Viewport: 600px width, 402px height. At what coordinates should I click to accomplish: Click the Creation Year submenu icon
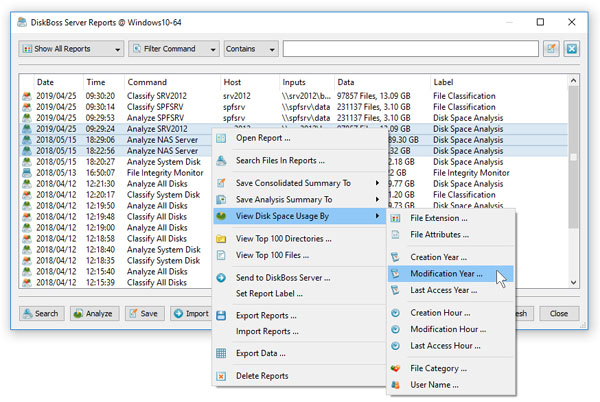[396, 257]
